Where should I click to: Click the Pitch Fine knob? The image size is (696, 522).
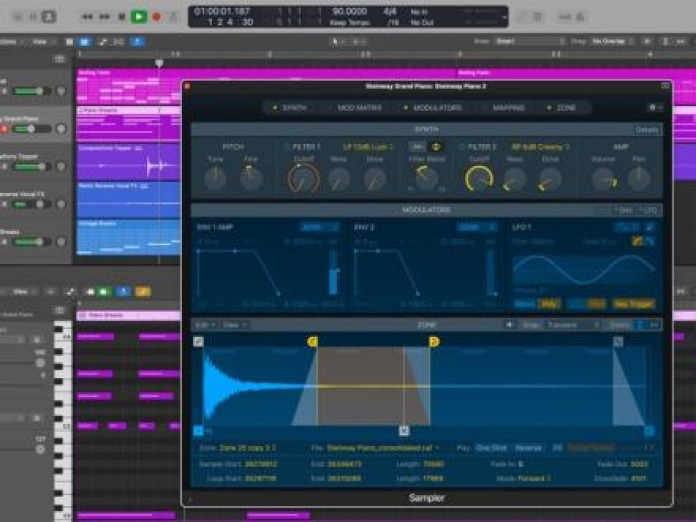tap(251, 178)
